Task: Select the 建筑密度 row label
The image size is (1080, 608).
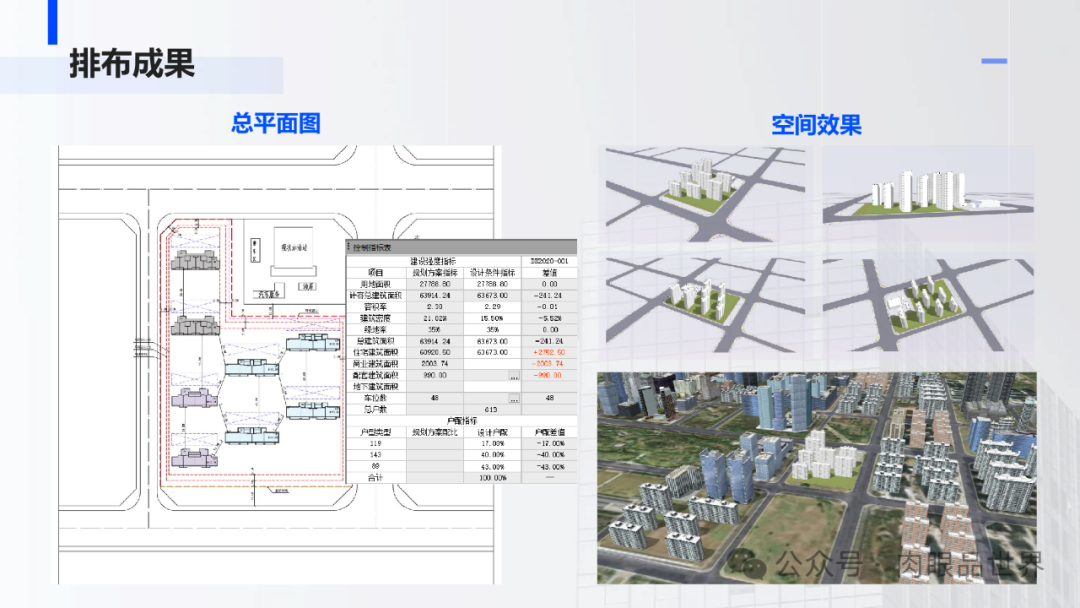Action: click(375, 318)
